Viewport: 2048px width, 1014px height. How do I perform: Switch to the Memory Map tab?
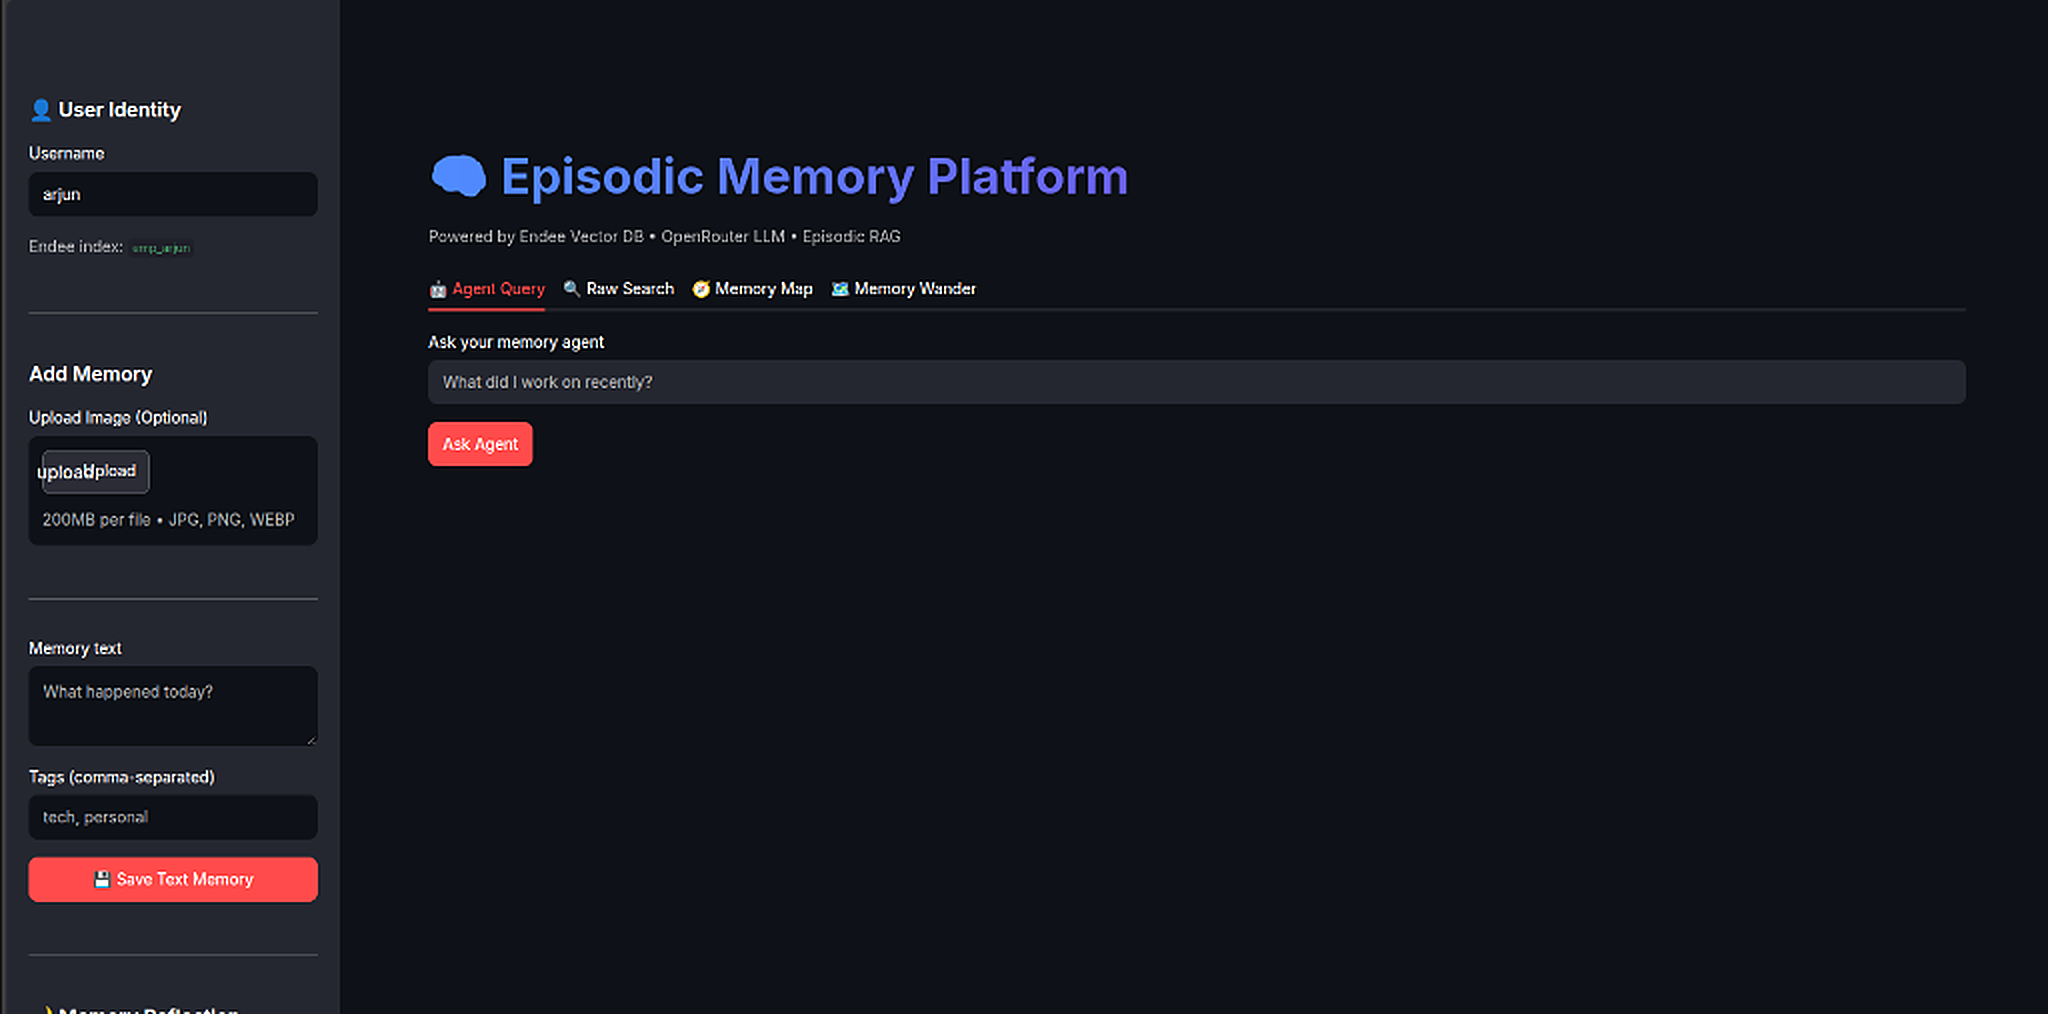(752, 289)
